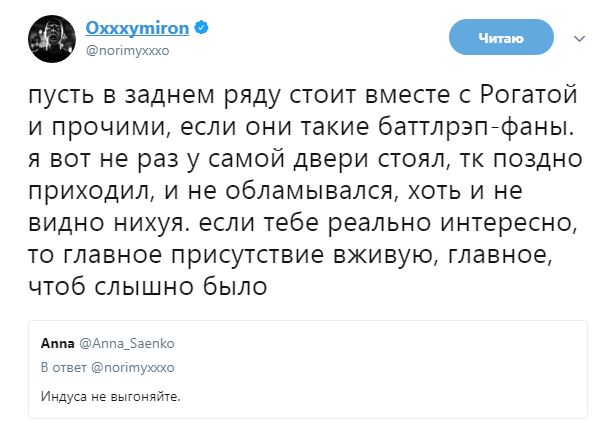The image size is (614, 427).
Task: Expand the tweet options chevron menu
Action: 579,38
